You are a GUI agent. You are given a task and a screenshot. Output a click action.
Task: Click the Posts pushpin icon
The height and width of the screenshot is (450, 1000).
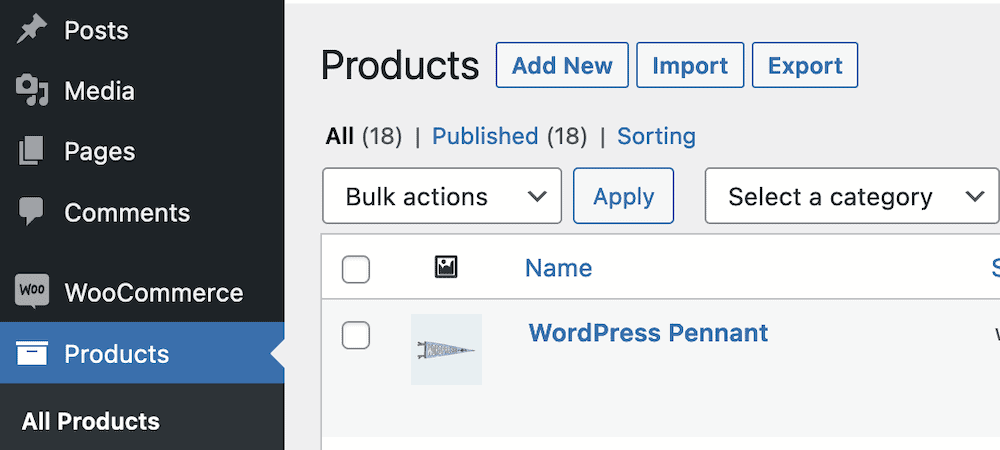[x=32, y=31]
